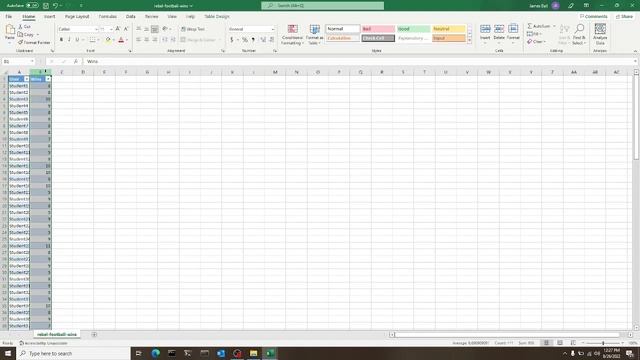Click the Save icon in title bar
Viewport: 640px width, 360px height.
coord(46,6)
